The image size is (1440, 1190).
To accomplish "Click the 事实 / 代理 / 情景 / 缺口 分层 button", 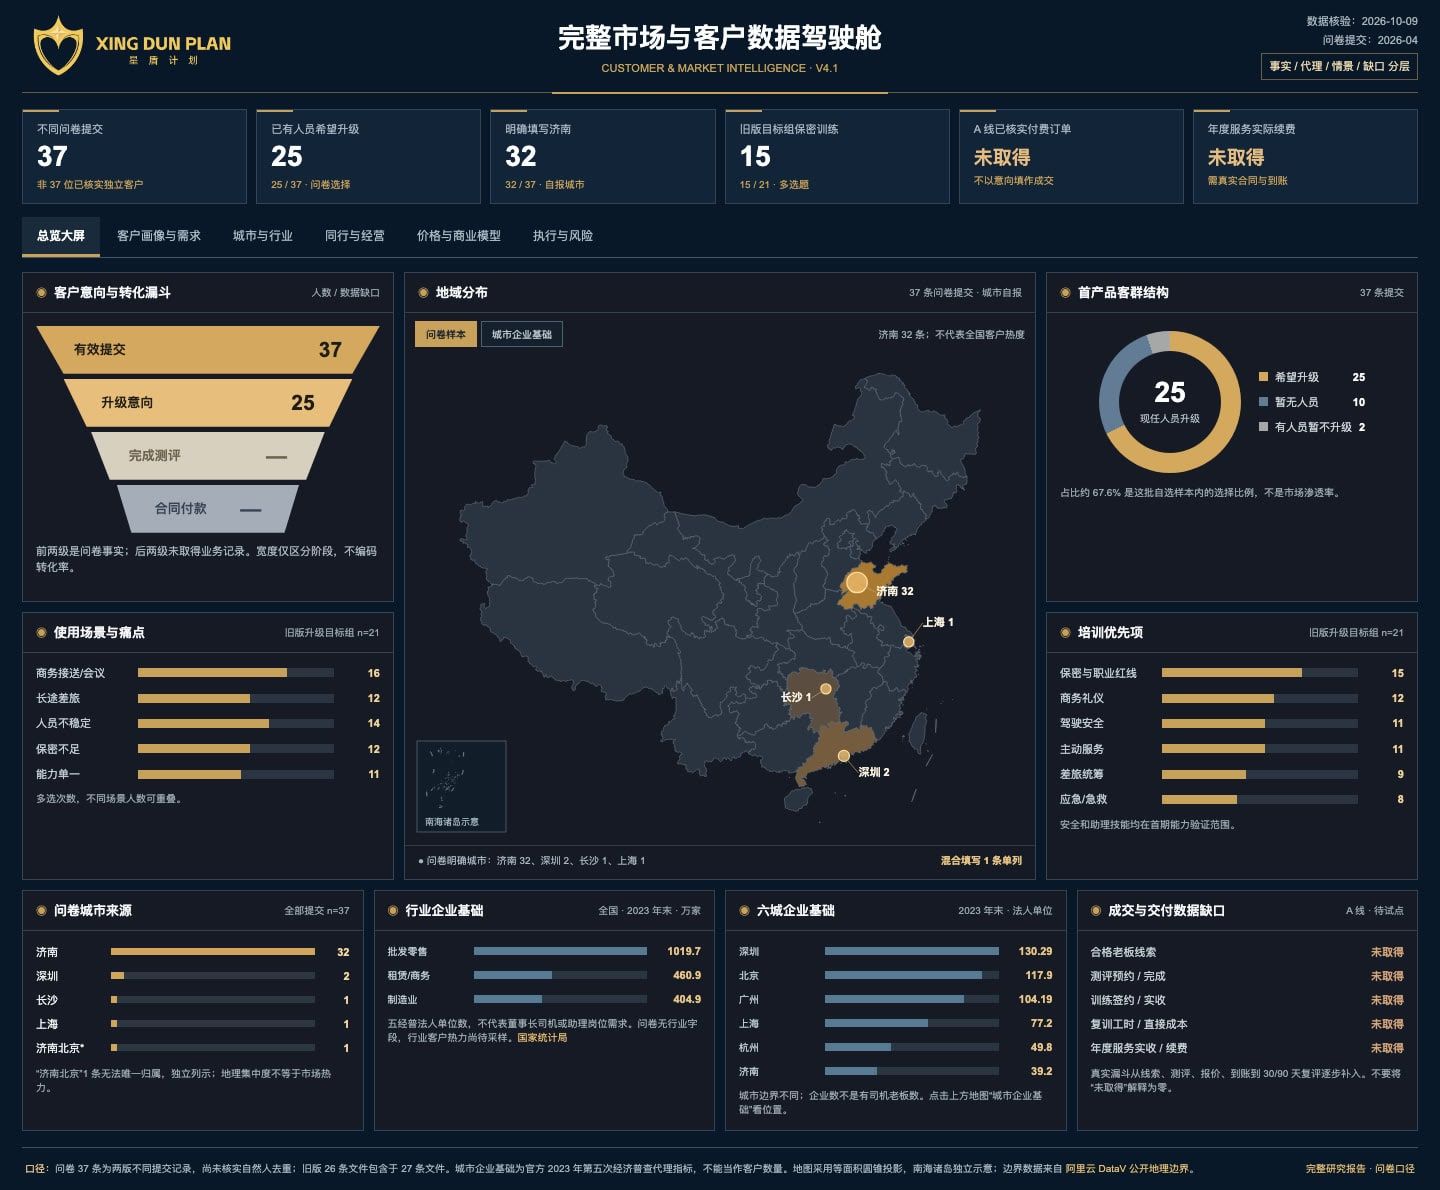I will 1339,66.
